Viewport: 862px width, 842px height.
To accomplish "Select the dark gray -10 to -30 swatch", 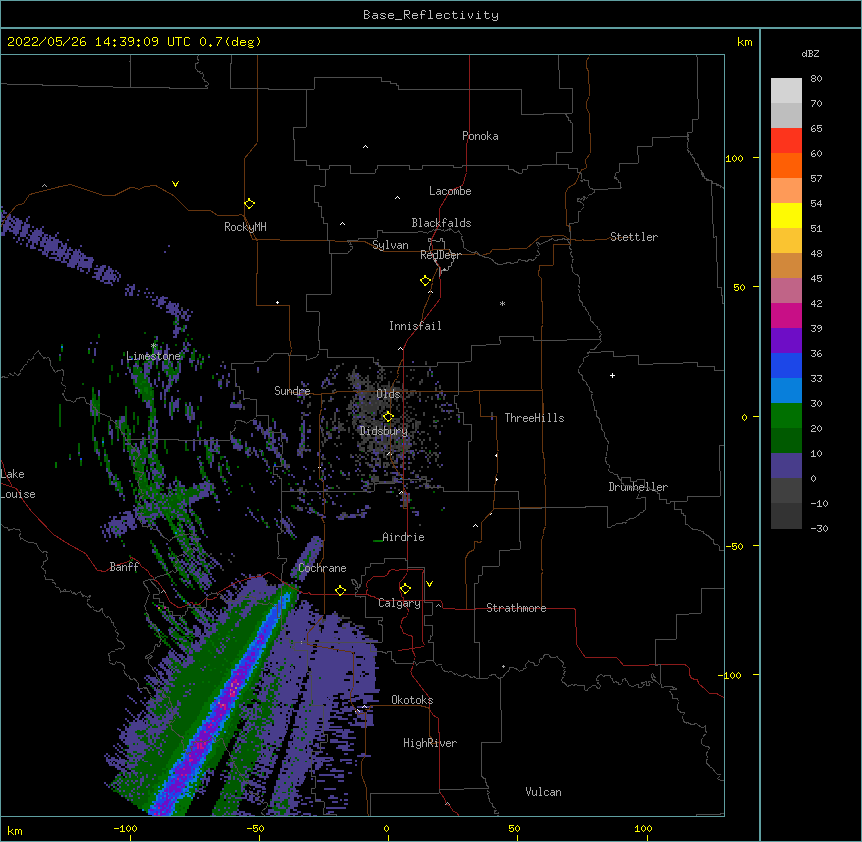I will point(786,516).
